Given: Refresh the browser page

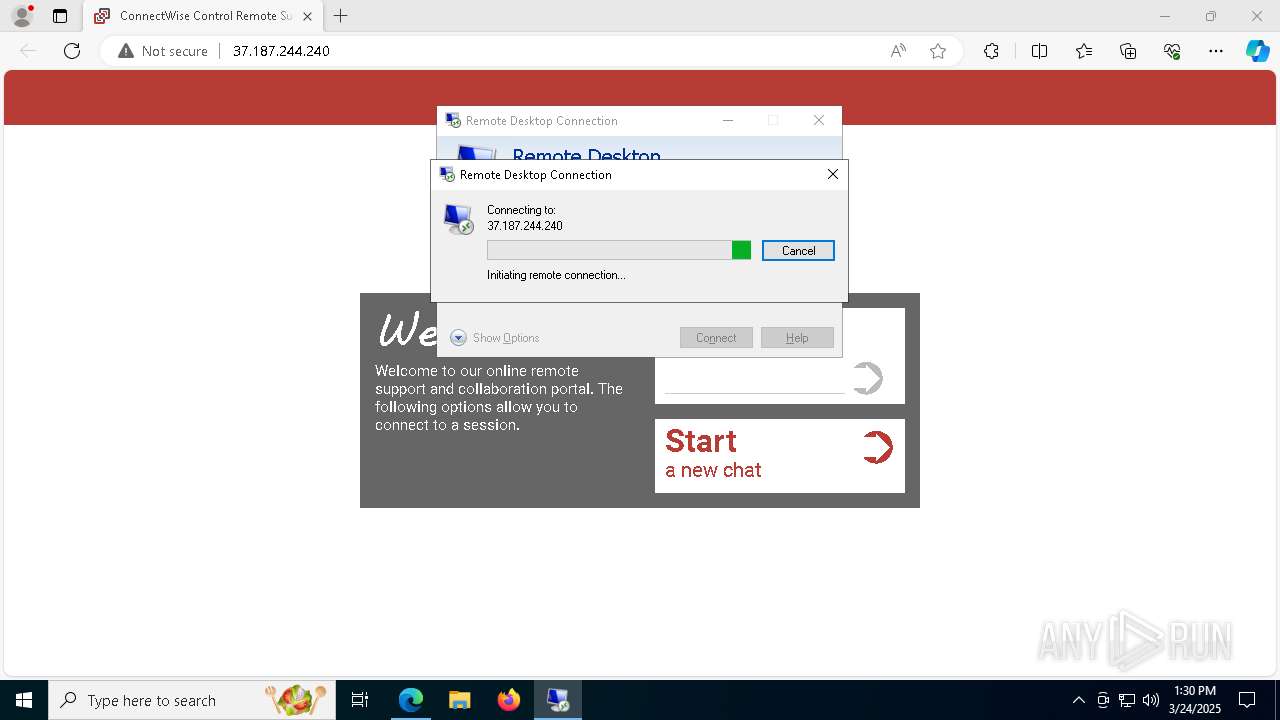Looking at the screenshot, I should [72, 51].
